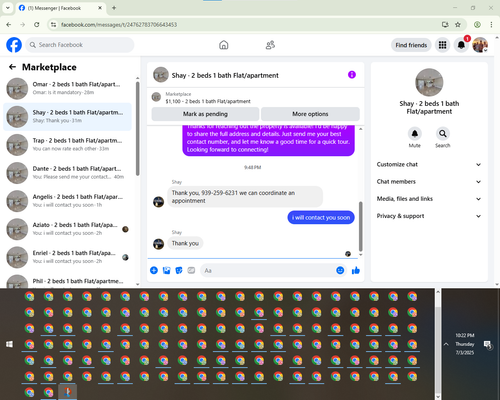Expand Media, files and links section
500x400 pixels.
click(429, 199)
